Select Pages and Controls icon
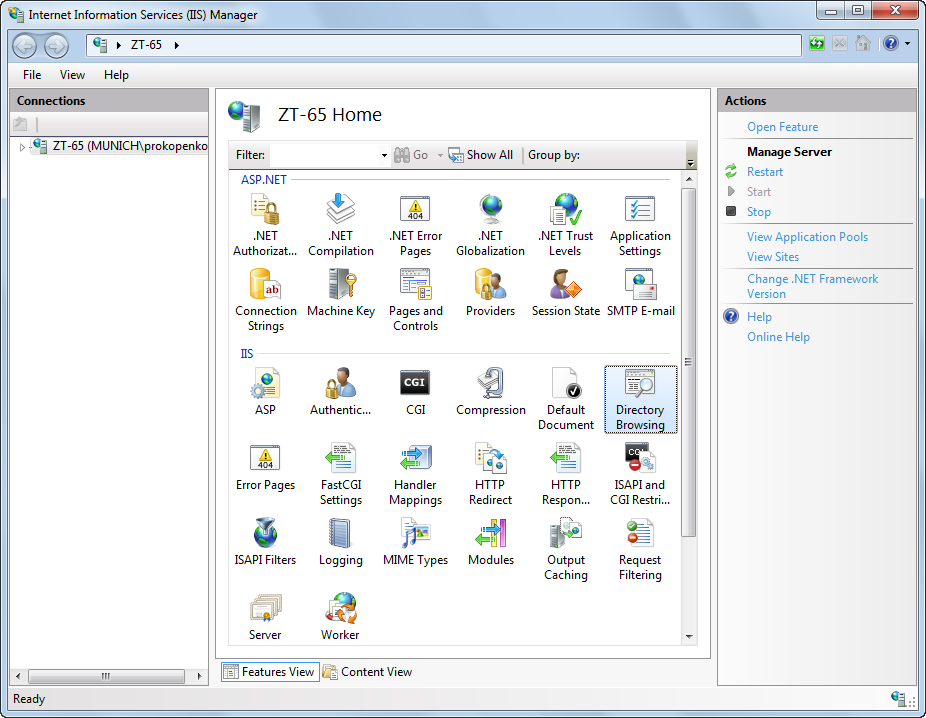Image resolution: width=926 pixels, height=718 pixels. [x=415, y=300]
